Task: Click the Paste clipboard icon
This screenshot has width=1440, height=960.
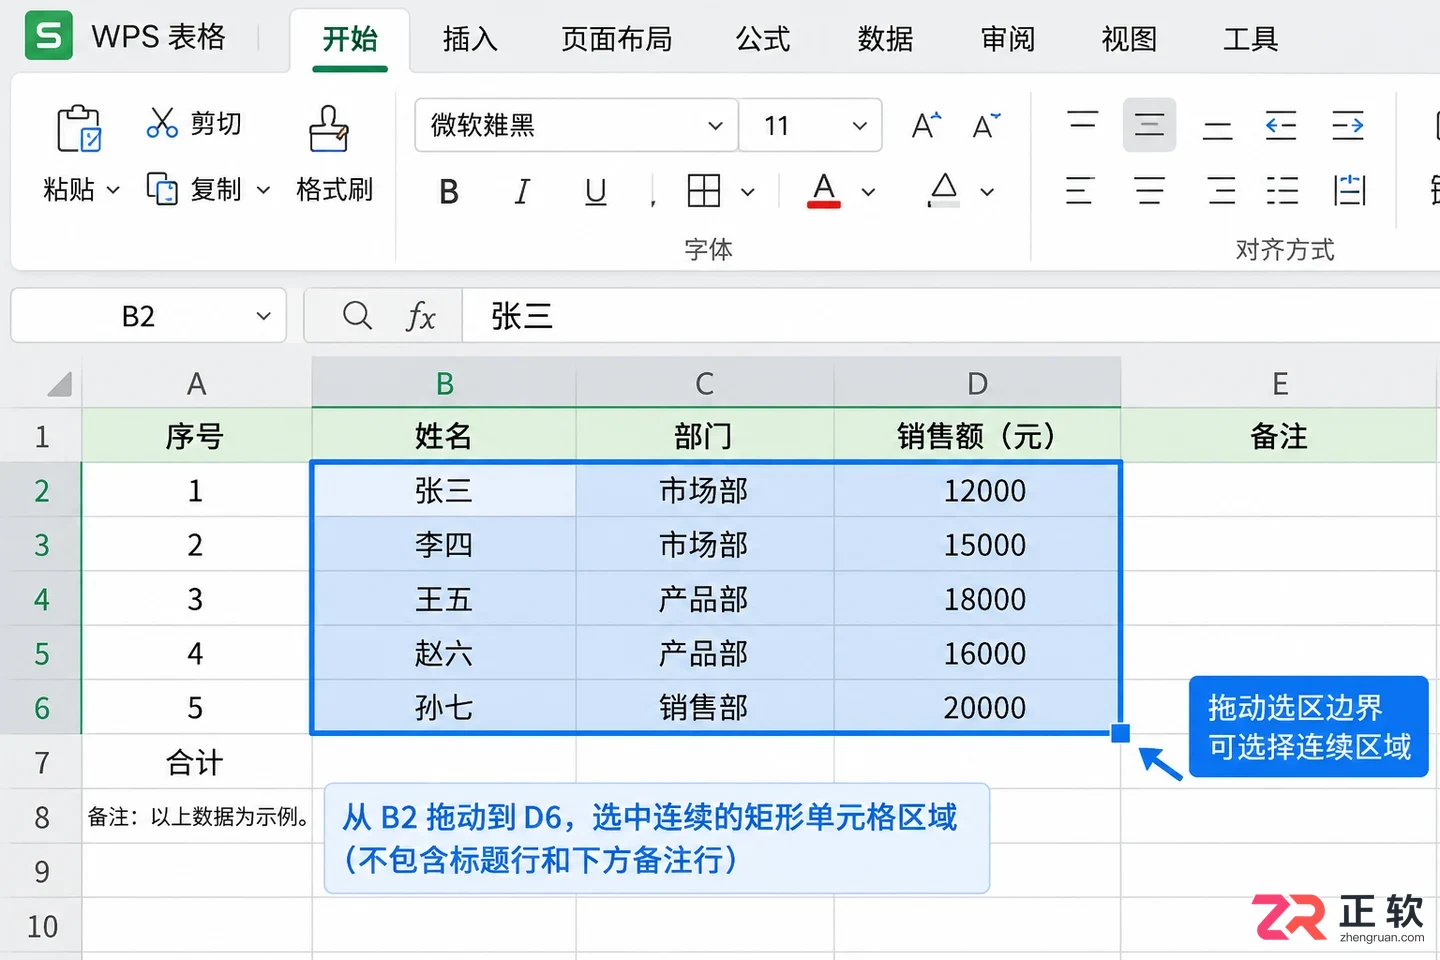Action: pos(79,128)
